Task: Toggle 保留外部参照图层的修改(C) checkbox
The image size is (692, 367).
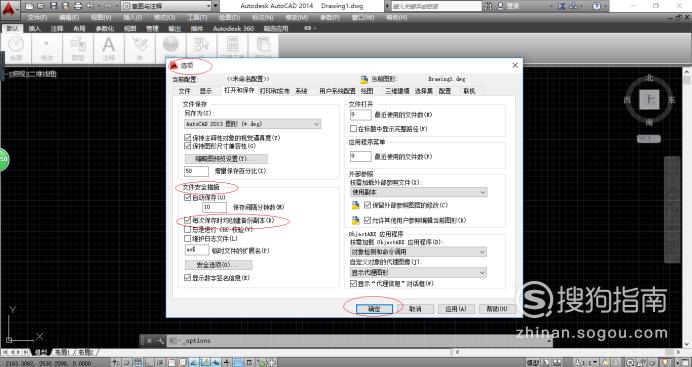Action: point(368,205)
